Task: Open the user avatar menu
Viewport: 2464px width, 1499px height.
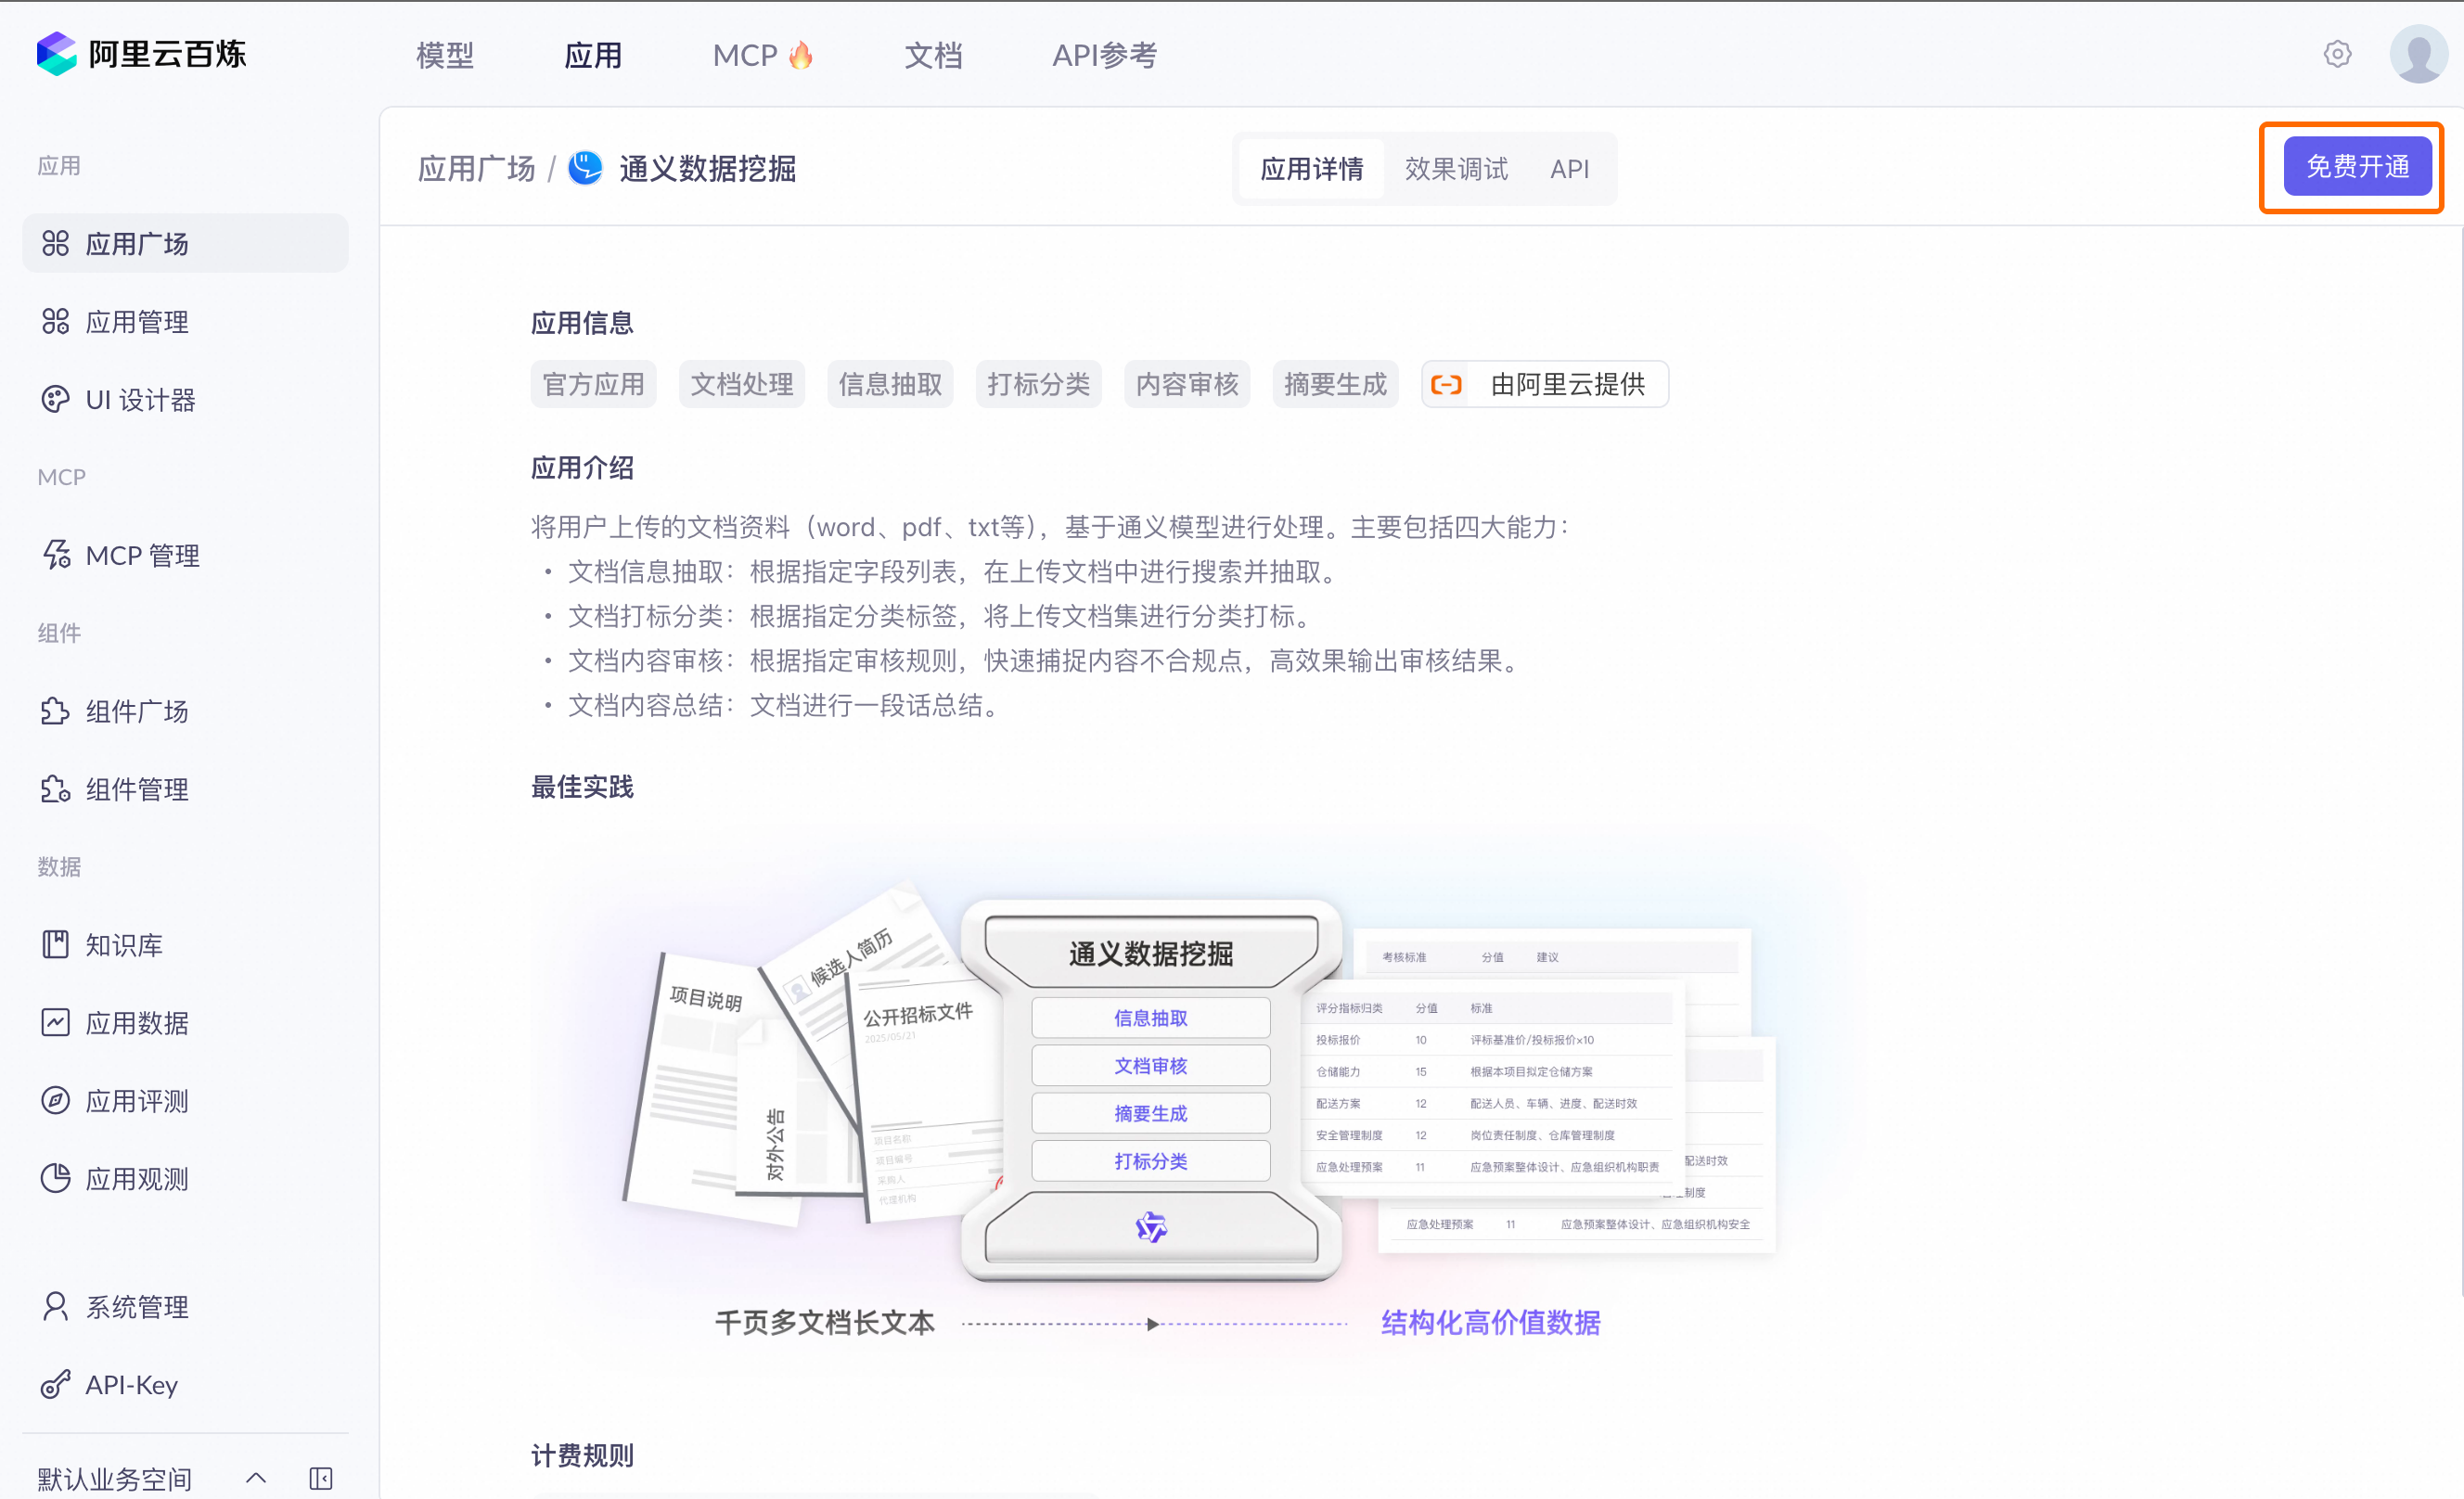Action: (2418, 54)
